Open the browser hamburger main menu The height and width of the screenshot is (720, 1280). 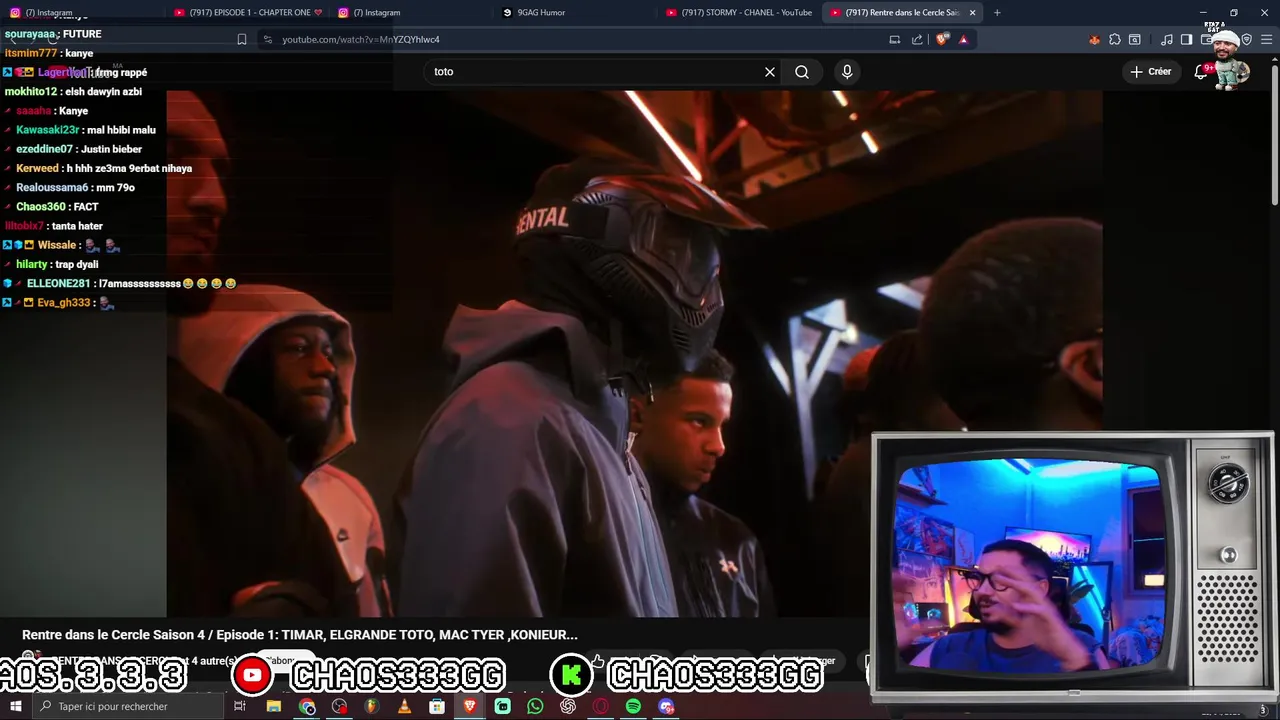tap(1267, 40)
